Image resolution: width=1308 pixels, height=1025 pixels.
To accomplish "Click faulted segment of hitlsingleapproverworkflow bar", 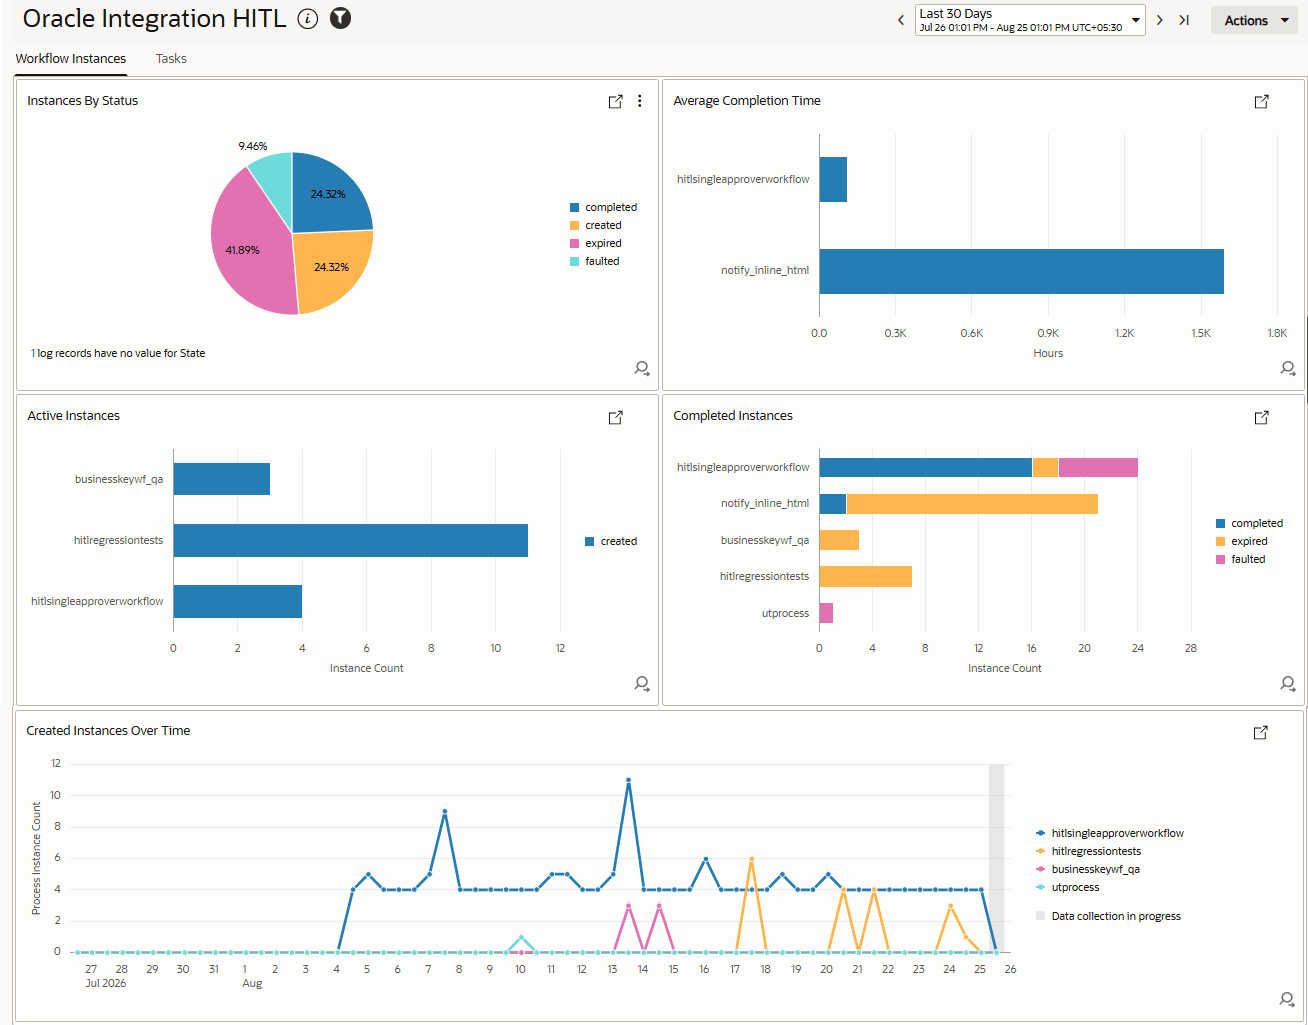I will (1098, 467).
